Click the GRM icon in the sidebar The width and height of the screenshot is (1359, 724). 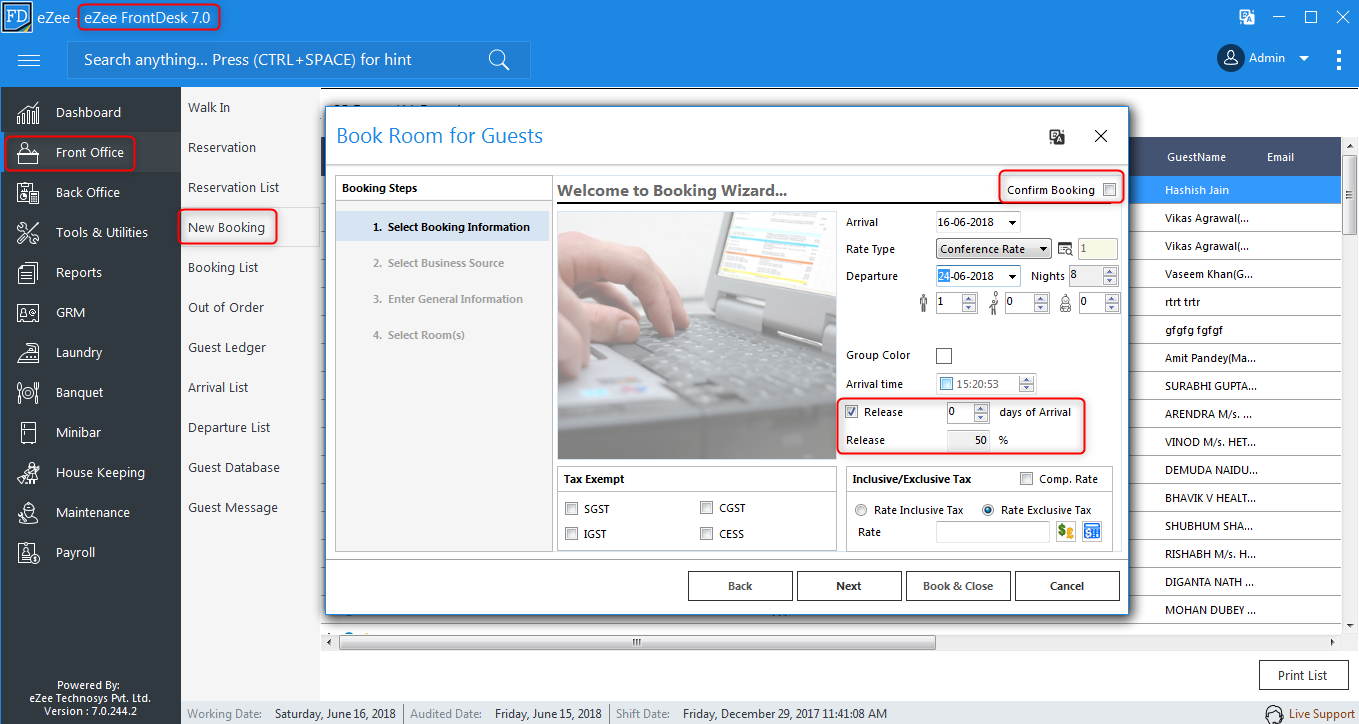coord(28,313)
